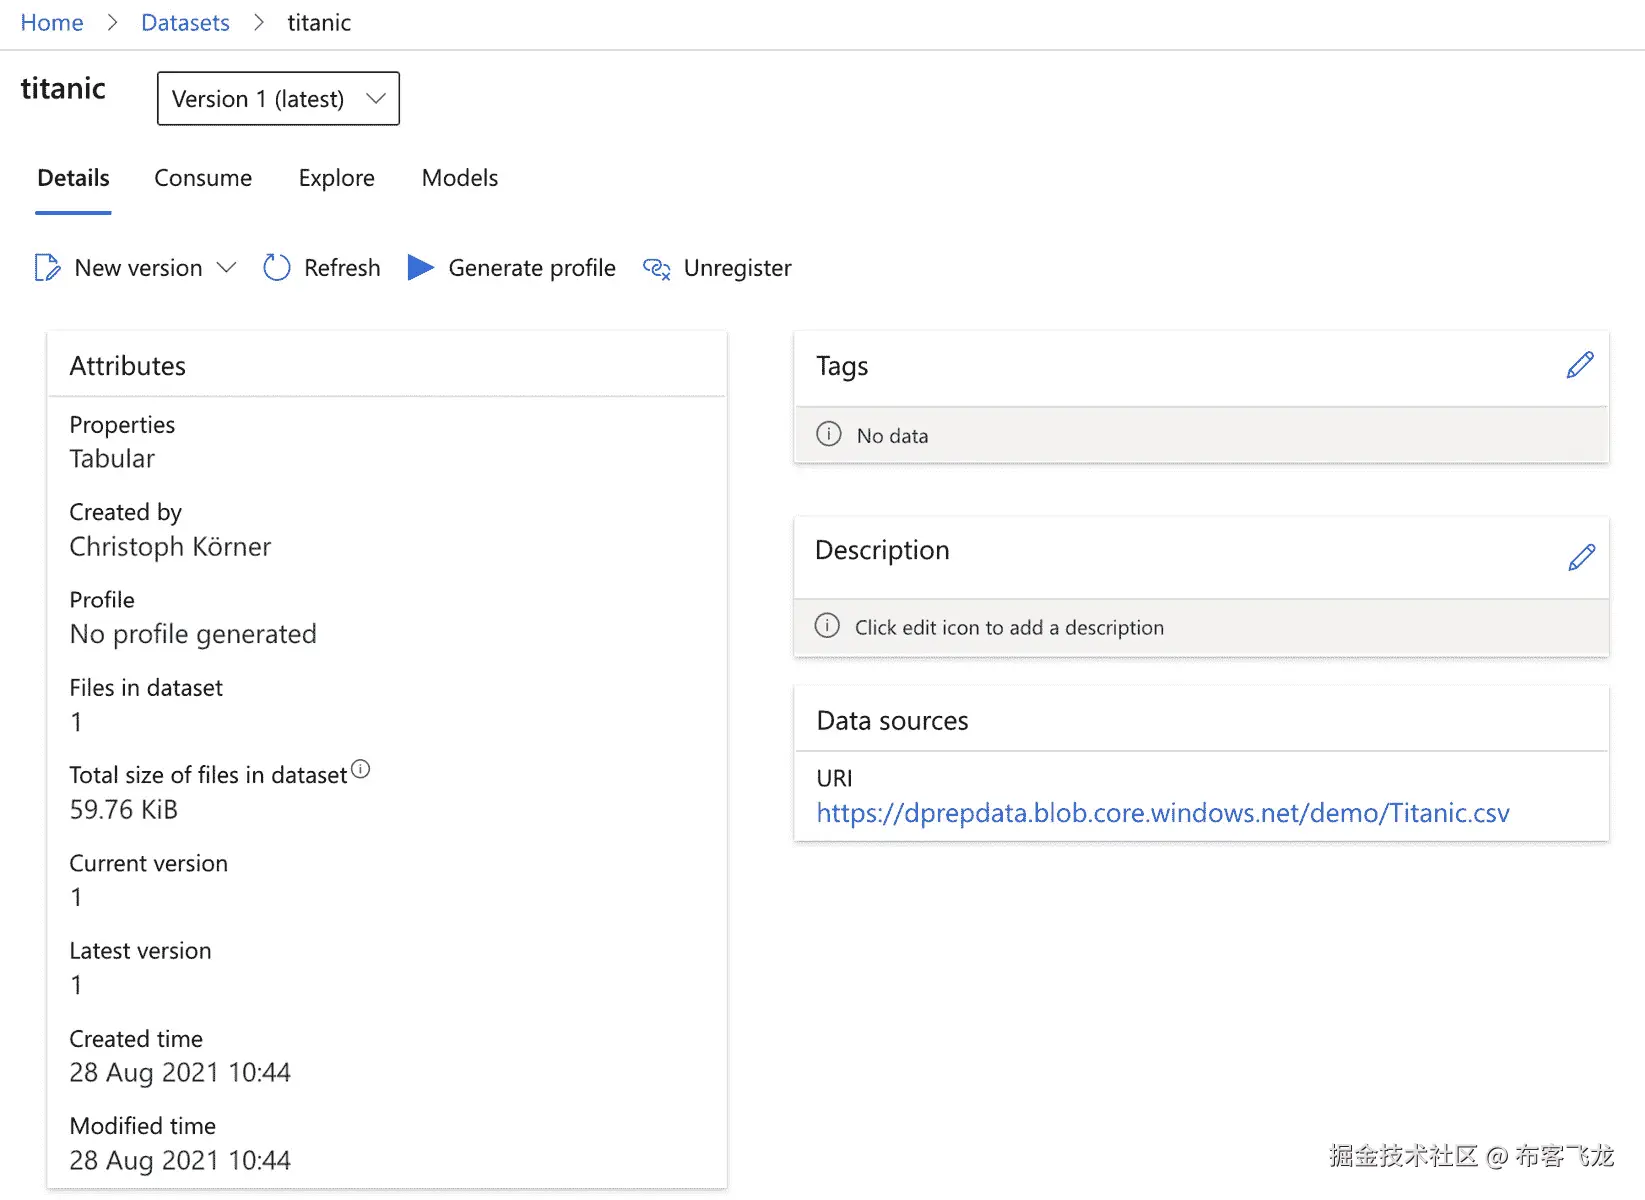Navigate to Datasets in the breadcrumb
This screenshot has height=1200, width=1645.
(185, 23)
